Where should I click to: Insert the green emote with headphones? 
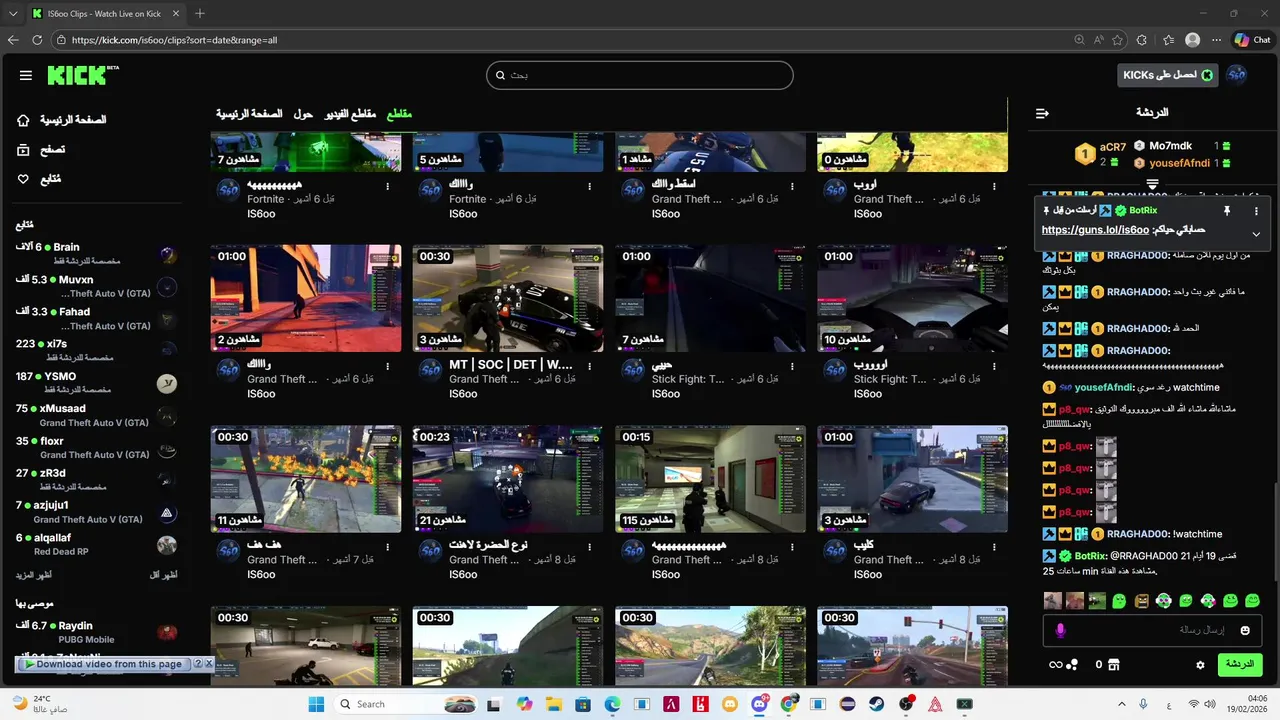coord(1164,601)
